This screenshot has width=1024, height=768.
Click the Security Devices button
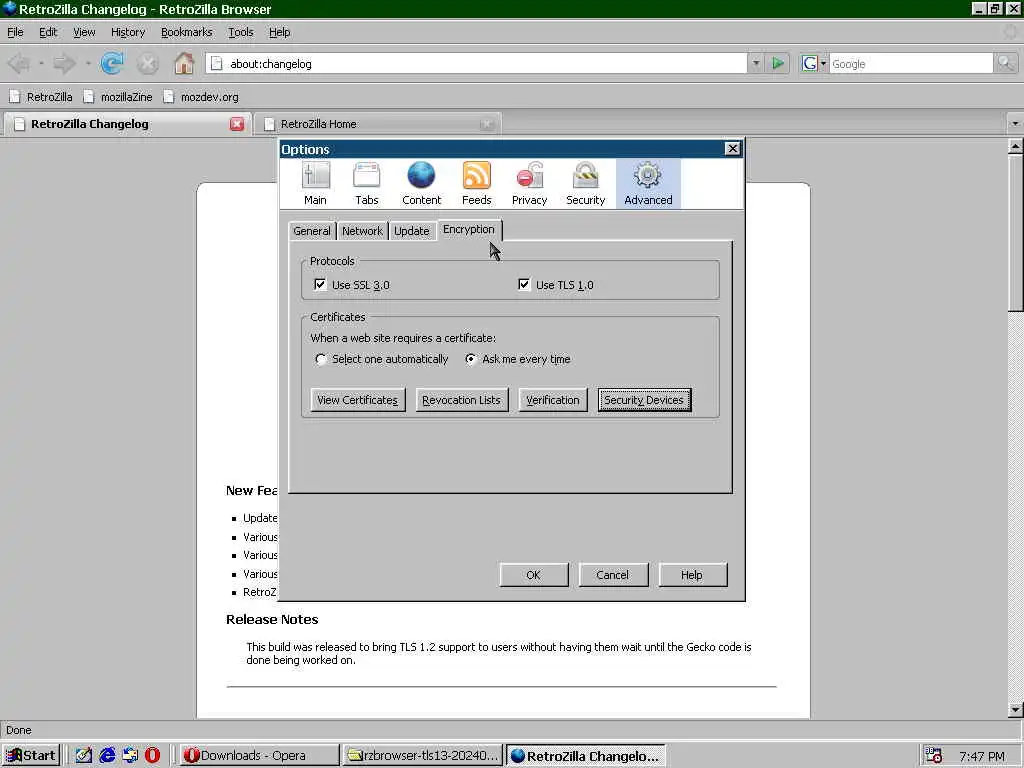point(644,400)
